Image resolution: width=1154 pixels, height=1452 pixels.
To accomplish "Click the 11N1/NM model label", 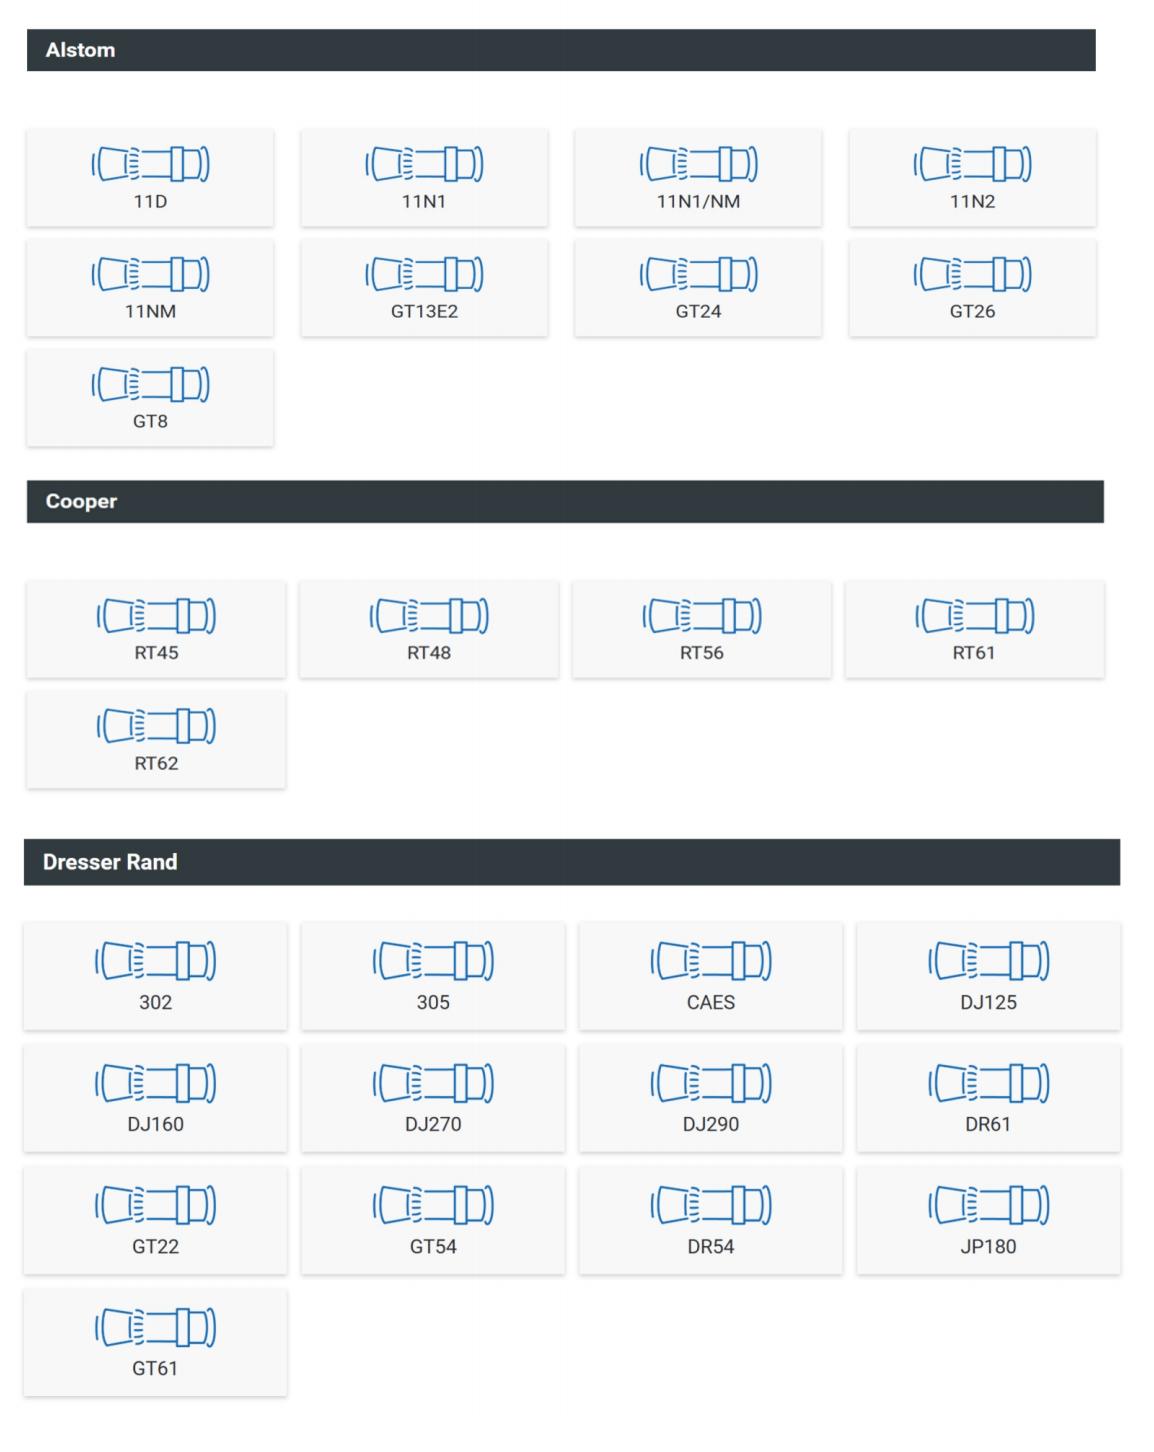I will 698,201.
